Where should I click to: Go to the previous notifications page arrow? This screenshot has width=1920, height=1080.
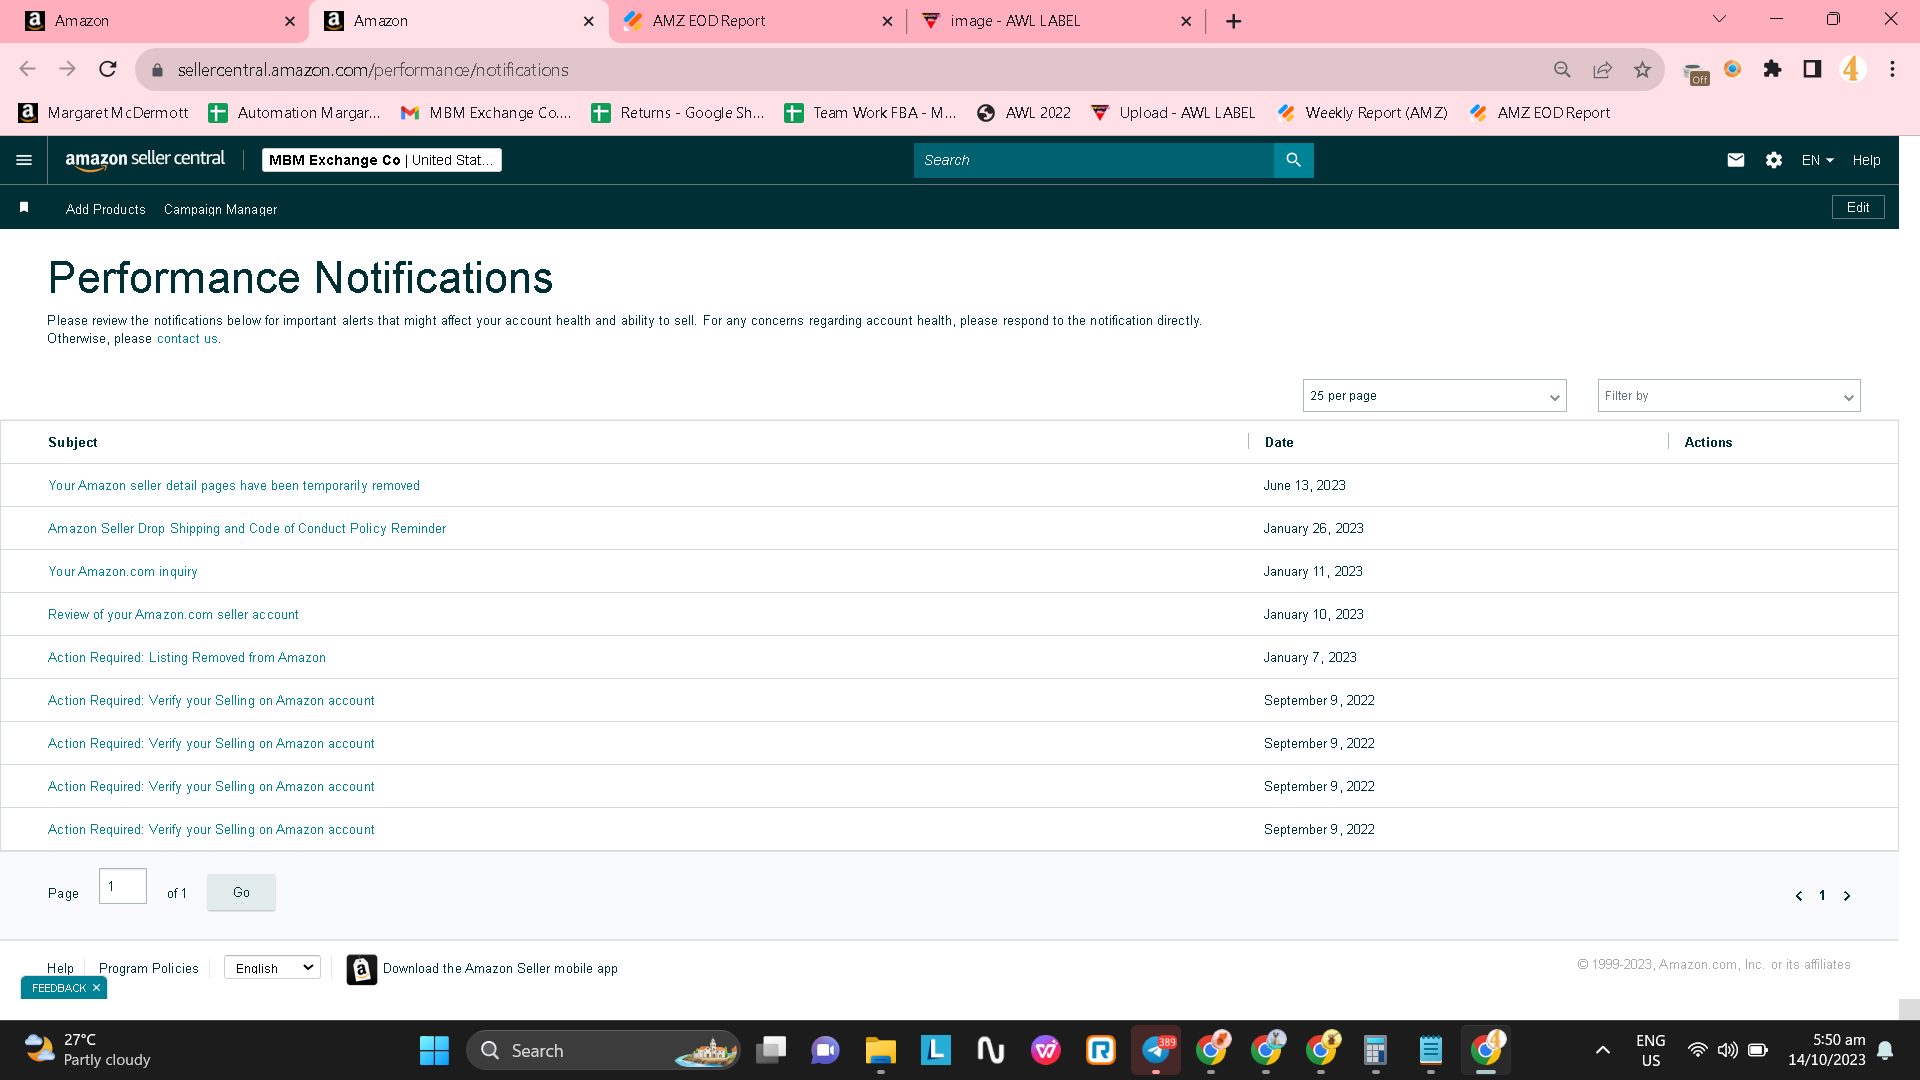click(x=1799, y=896)
